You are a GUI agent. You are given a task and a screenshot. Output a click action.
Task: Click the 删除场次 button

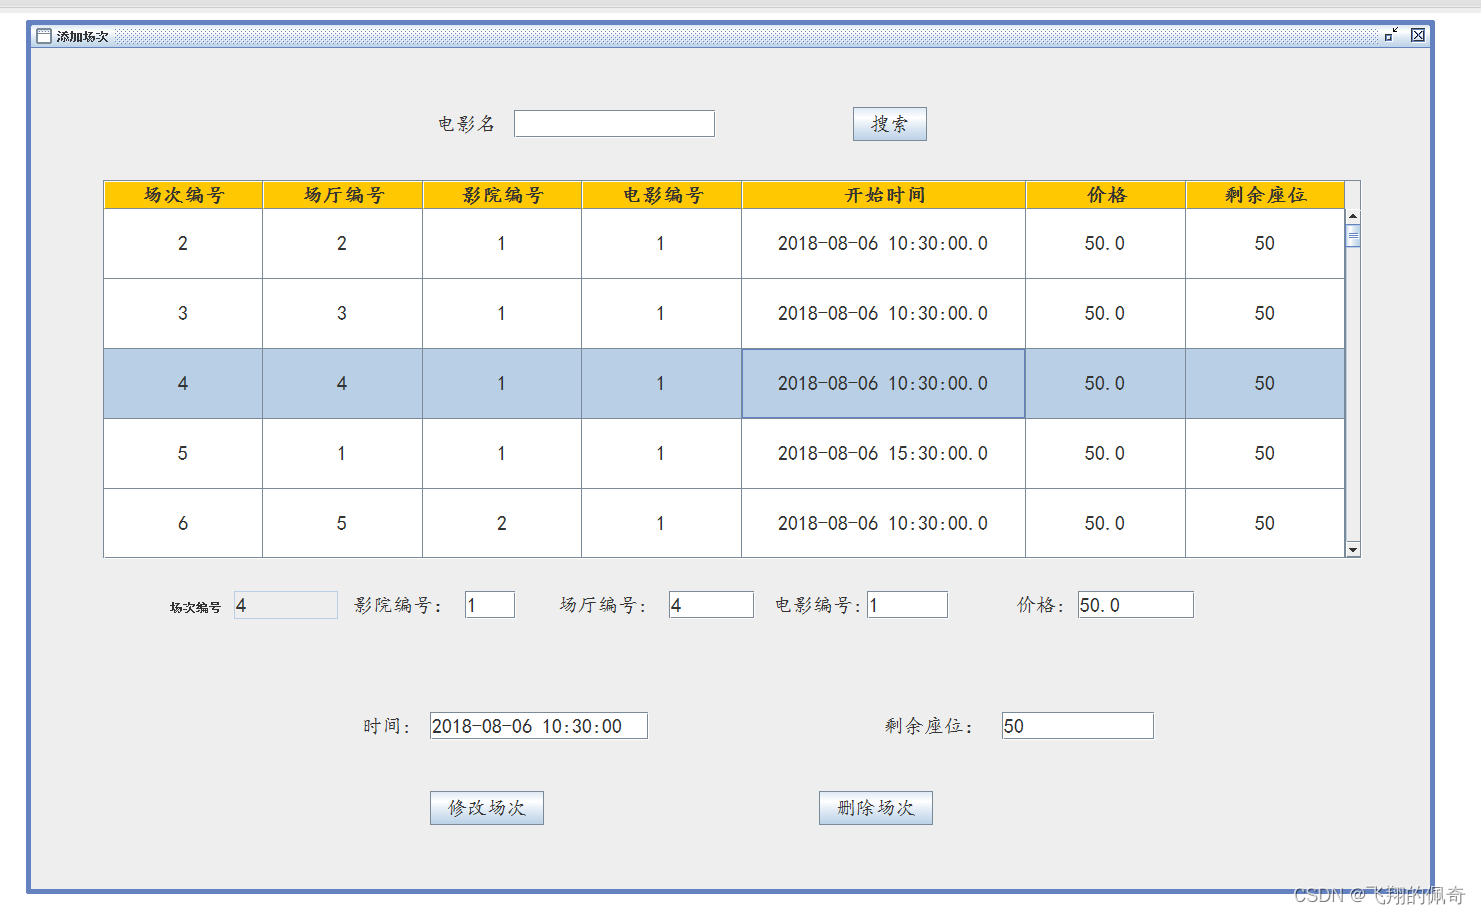tap(876, 808)
